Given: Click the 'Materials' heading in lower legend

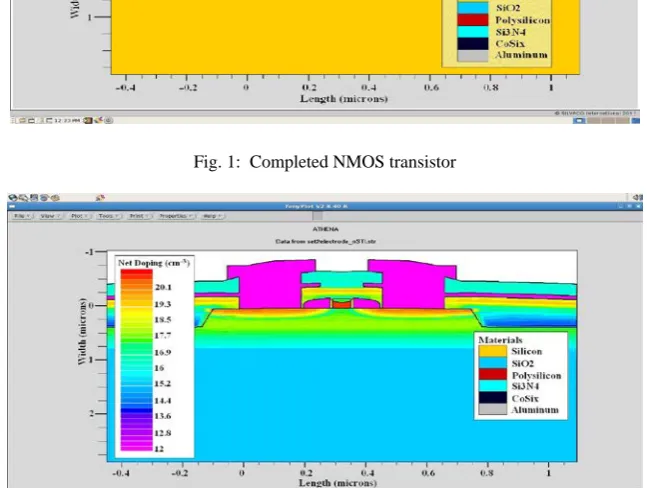Looking at the screenshot, I should point(500,340).
